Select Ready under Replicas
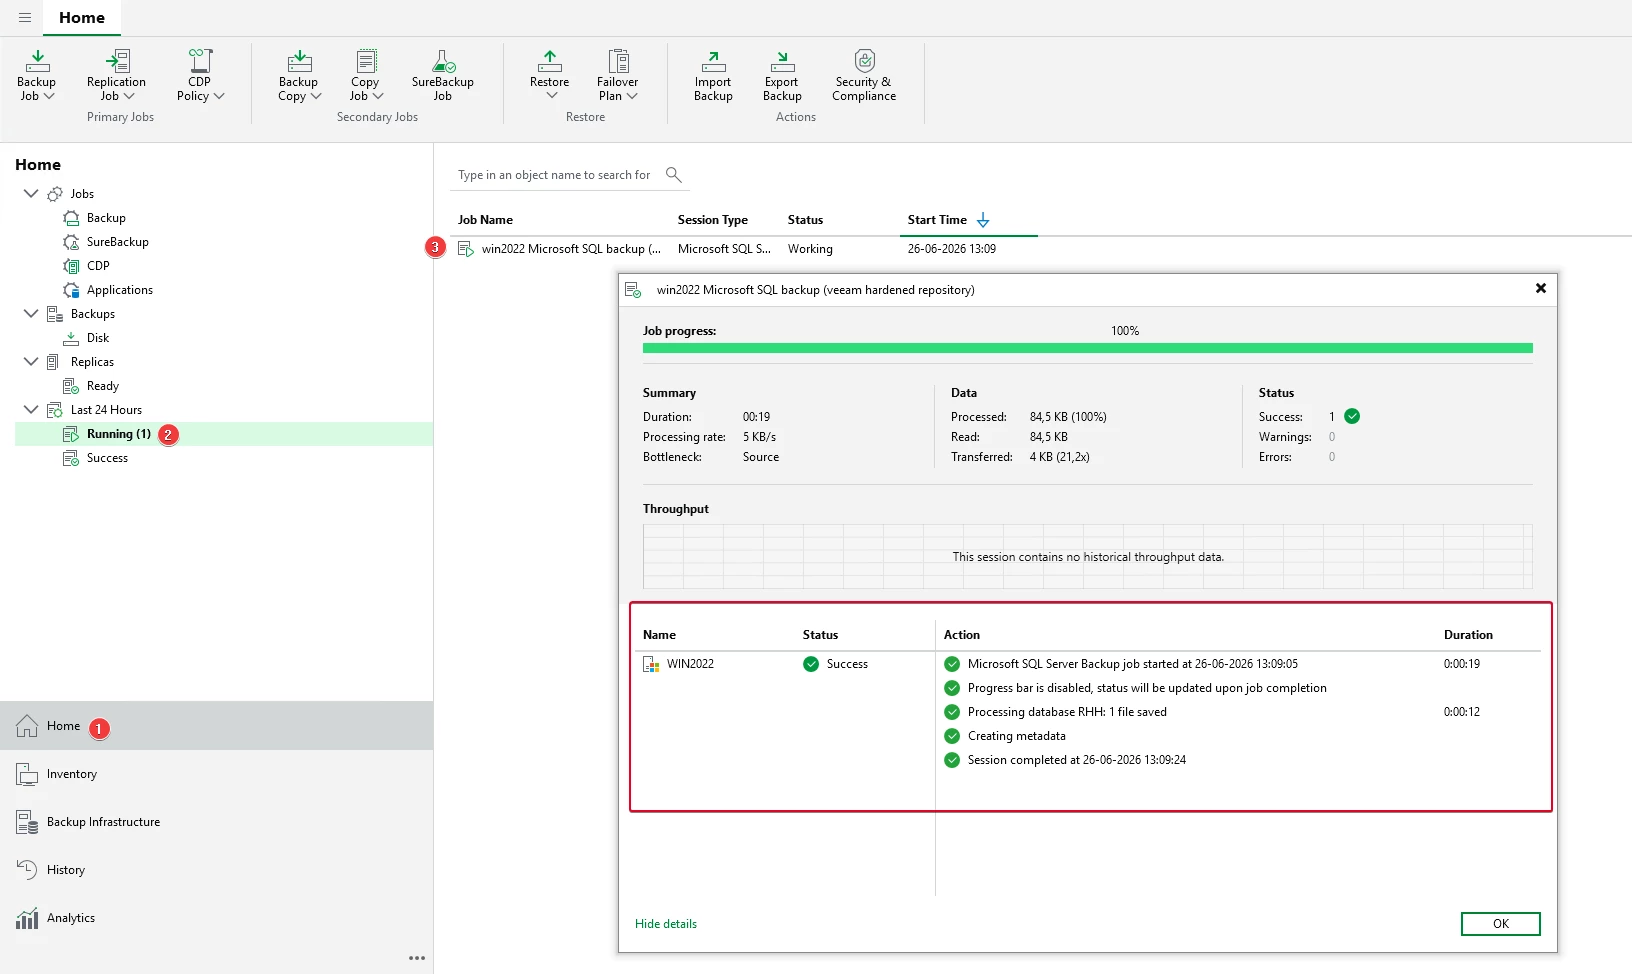The image size is (1632, 974). 102,386
